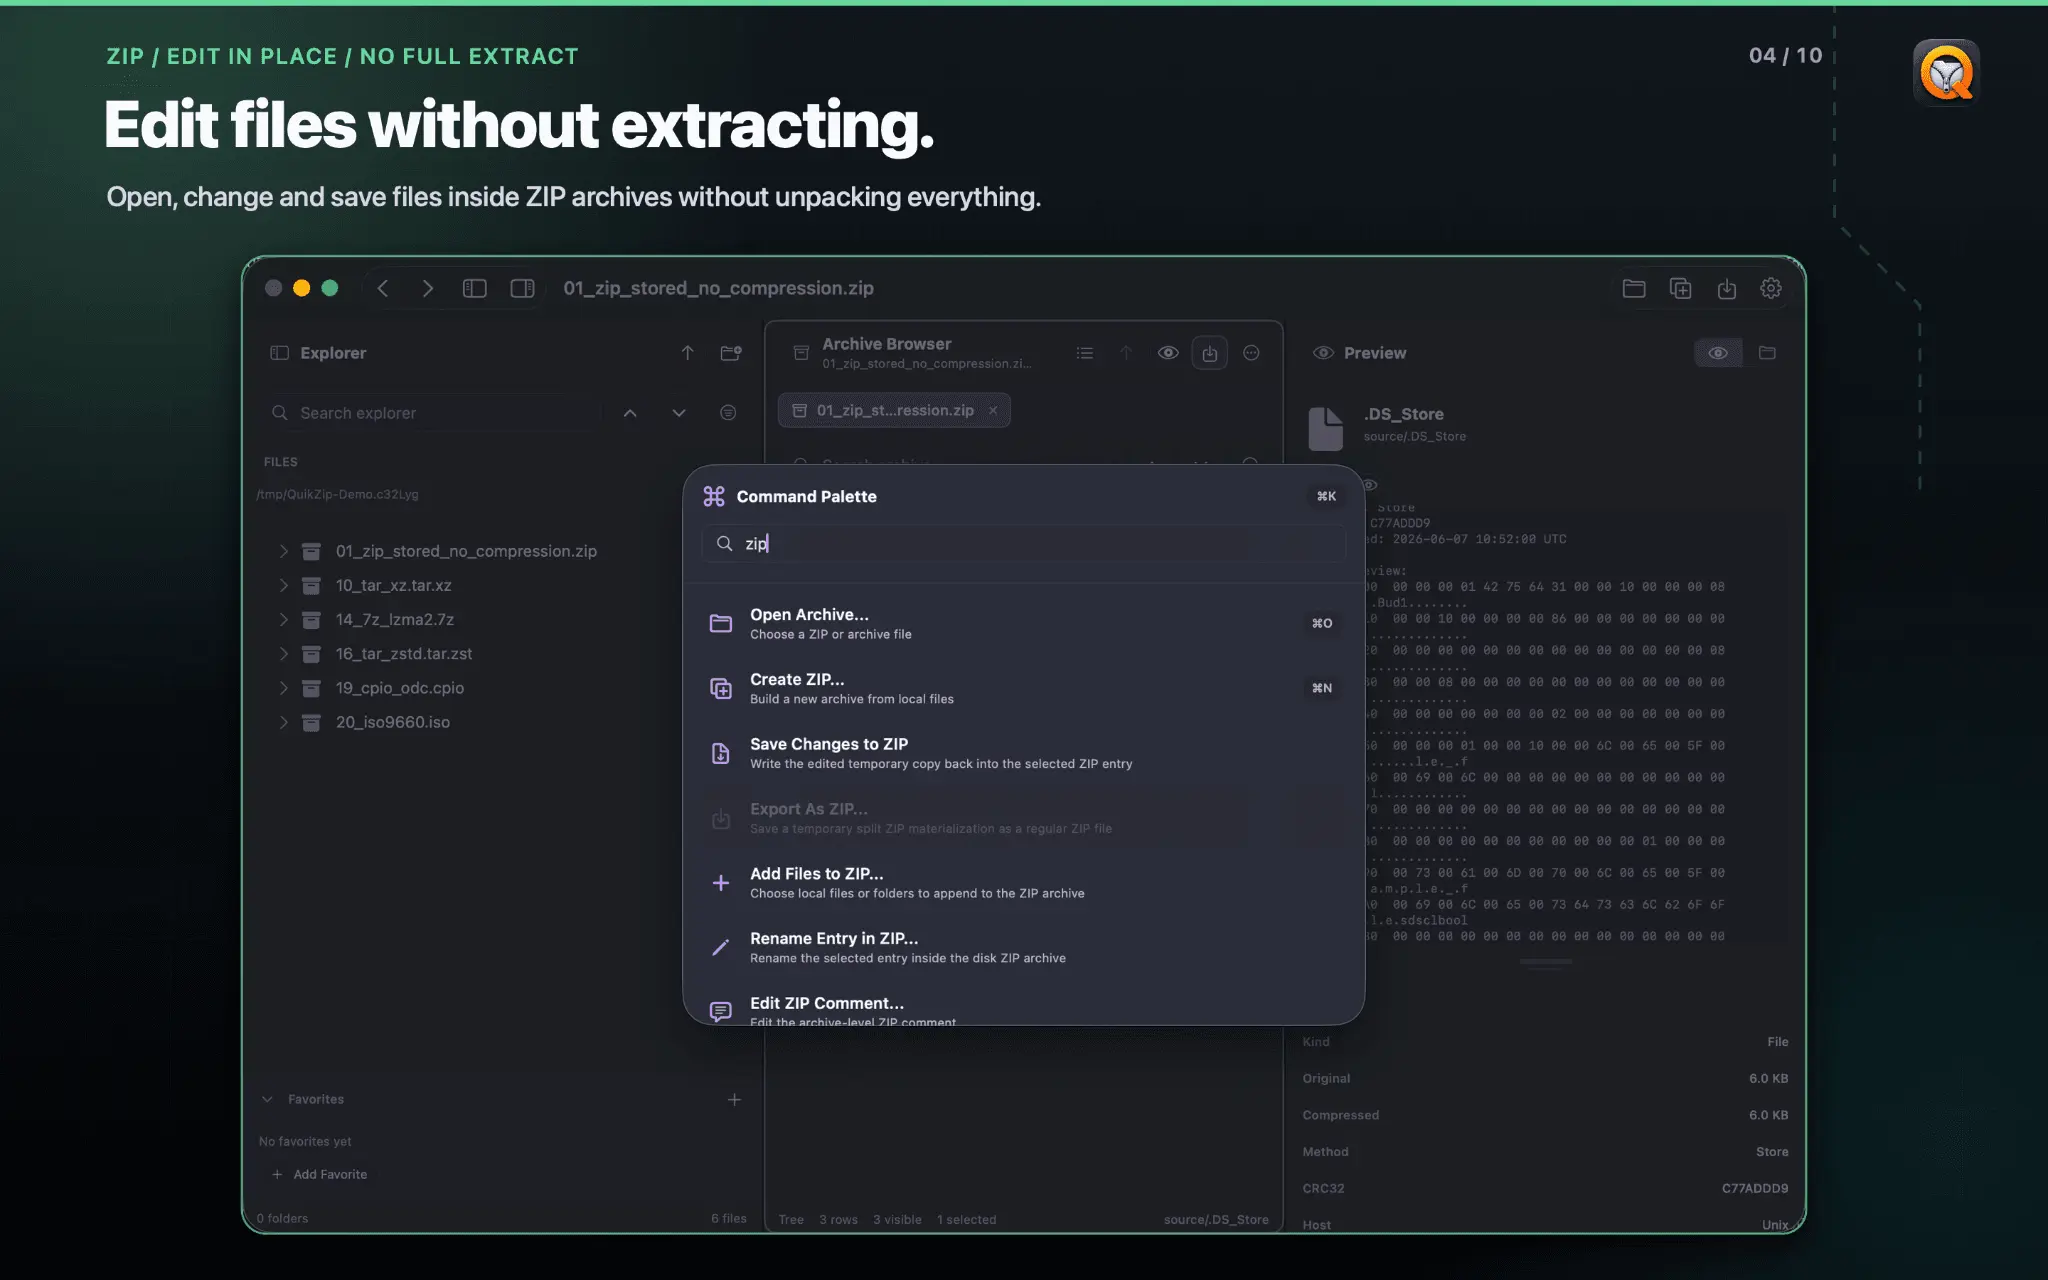This screenshot has width=2048, height=1280.
Task: Expand 20_iso9660.iso tree row
Action: coord(284,722)
